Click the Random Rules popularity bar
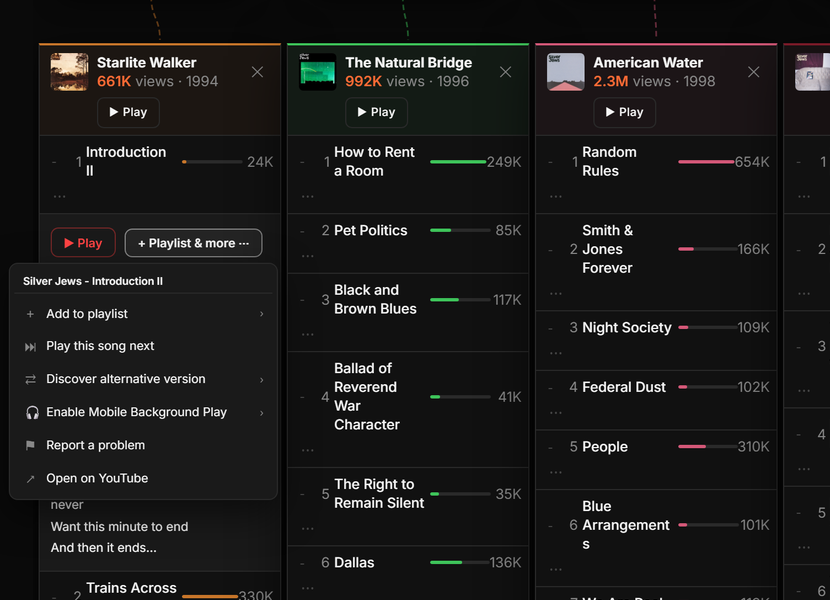 (706, 162)
